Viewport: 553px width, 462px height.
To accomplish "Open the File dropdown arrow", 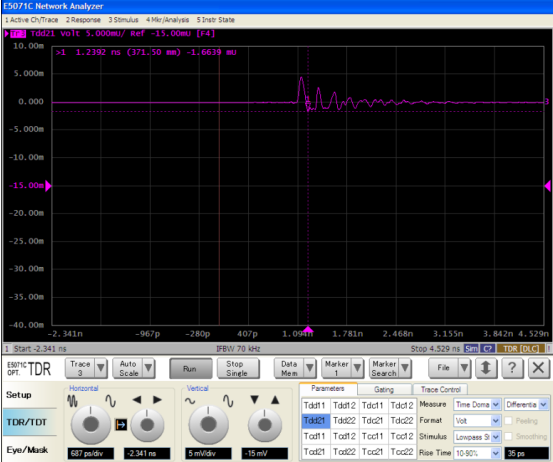I will point(464,368).
